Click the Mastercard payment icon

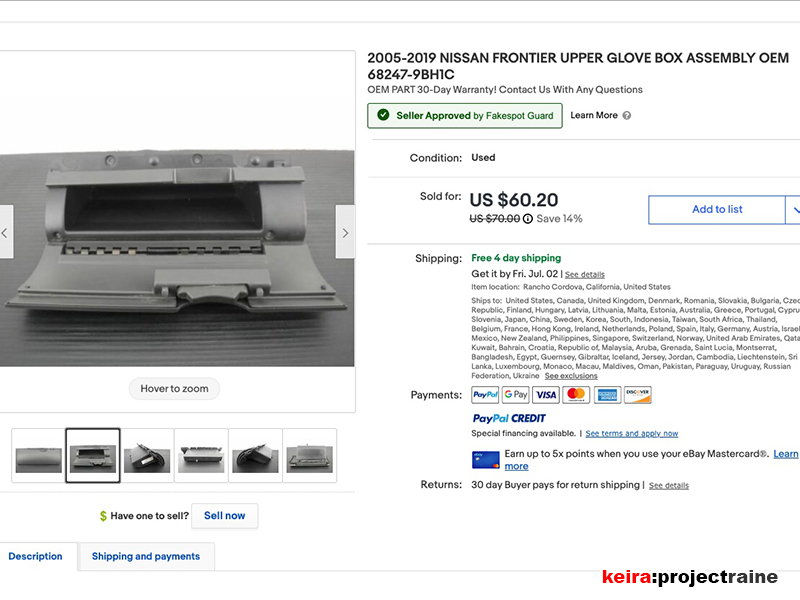[576, 395]
